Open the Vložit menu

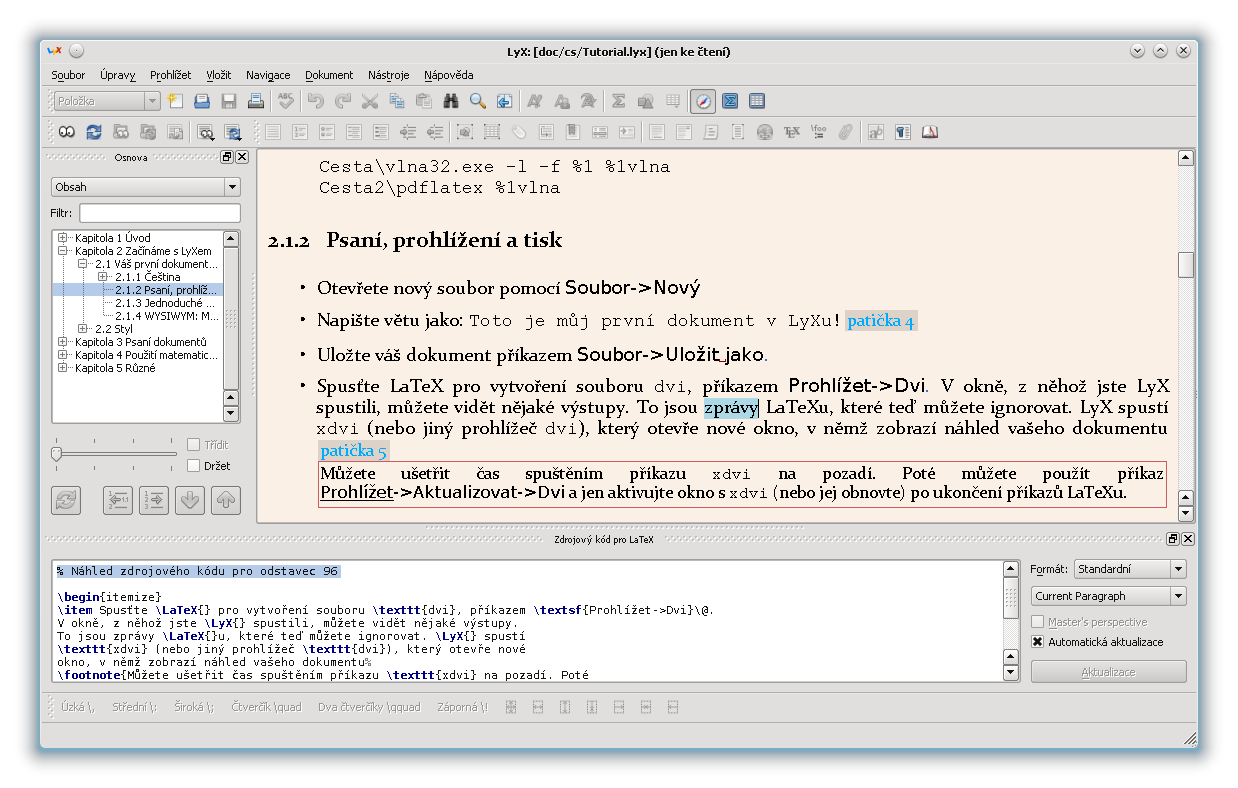tap(219, 75)
